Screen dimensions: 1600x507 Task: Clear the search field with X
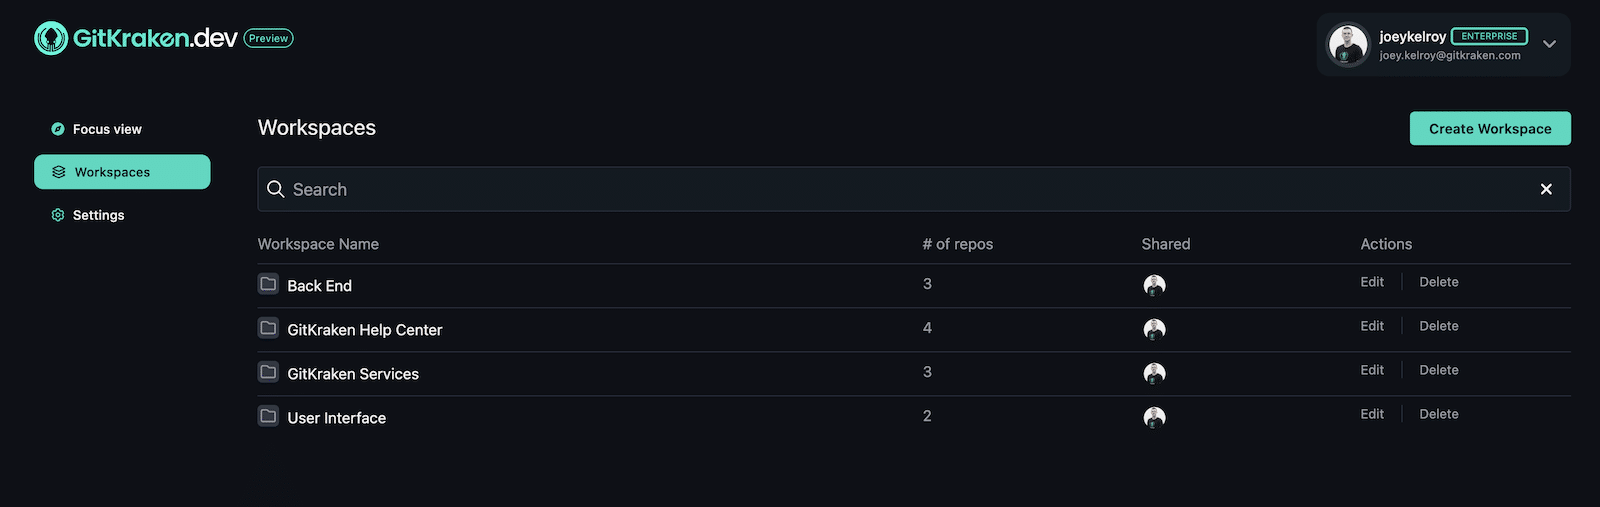(1546, 189)
